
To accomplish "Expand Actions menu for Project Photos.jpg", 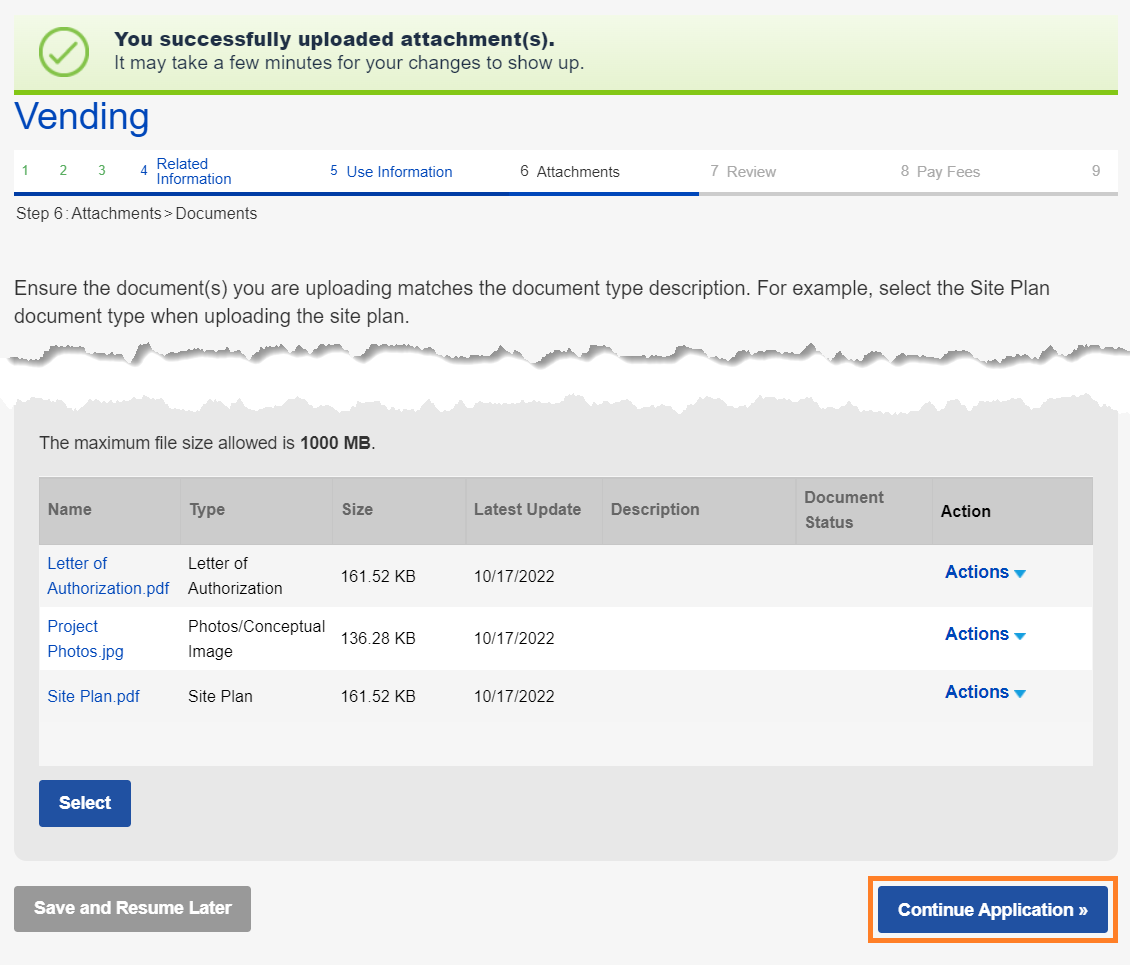I will pyautogui.click(x=985, y=635).
